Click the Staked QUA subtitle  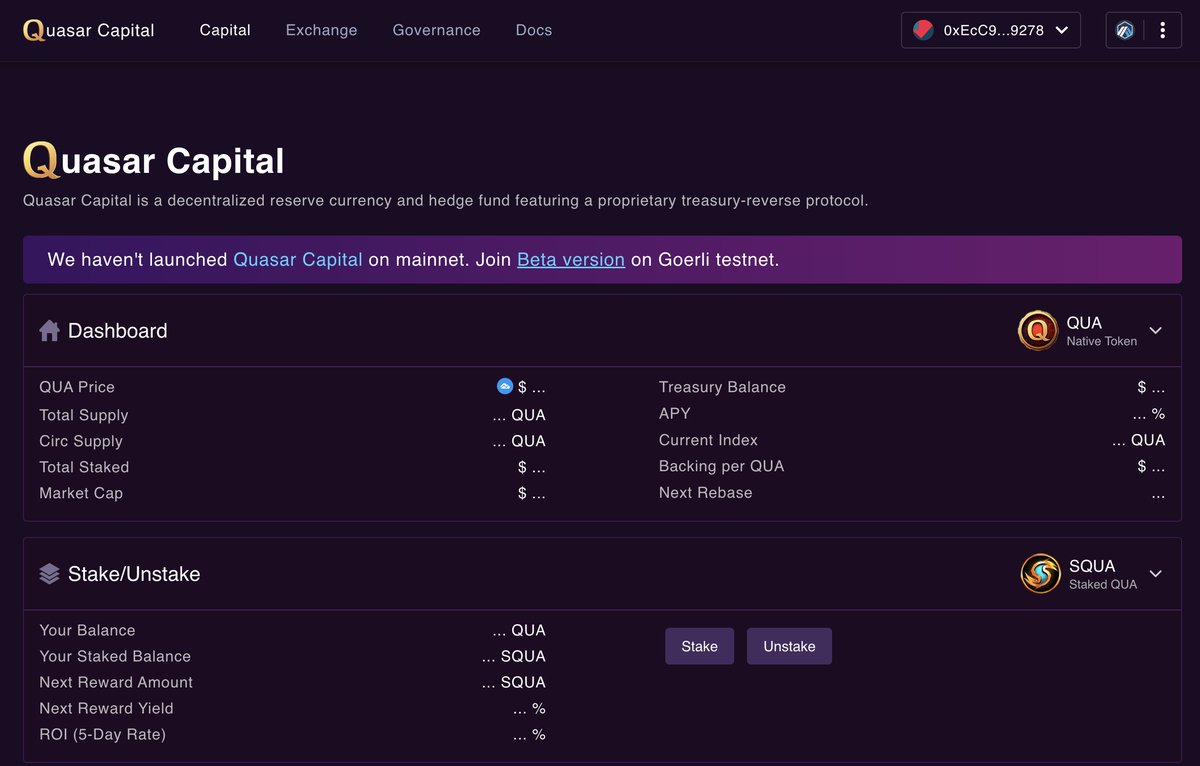click(x=1103, y=584)
